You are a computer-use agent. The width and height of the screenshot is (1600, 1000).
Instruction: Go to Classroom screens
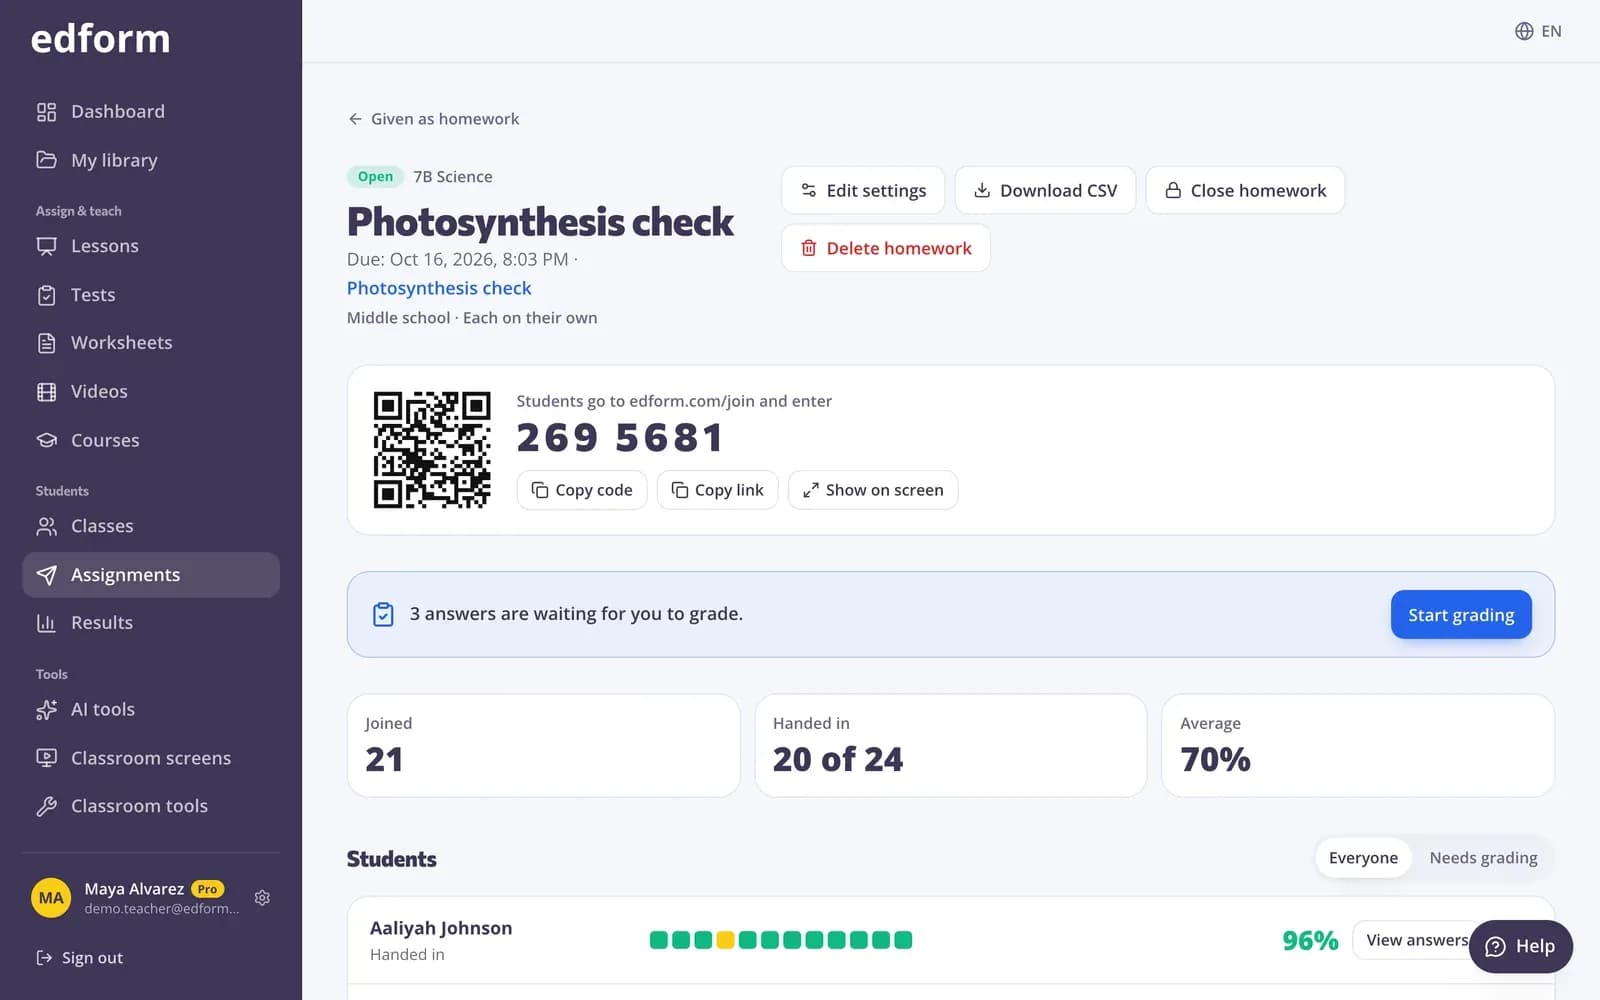pos(151,758)
